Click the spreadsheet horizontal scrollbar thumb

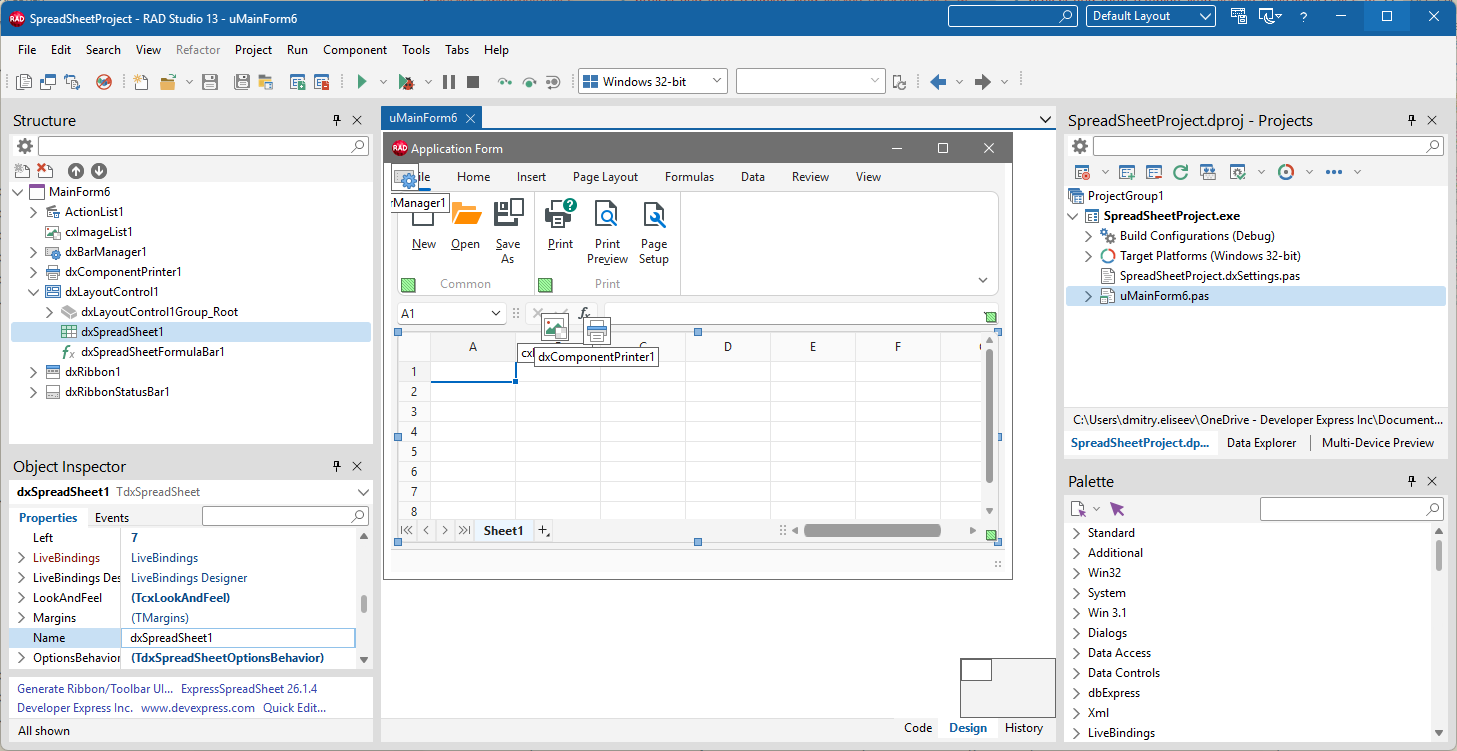pos(872,530)
